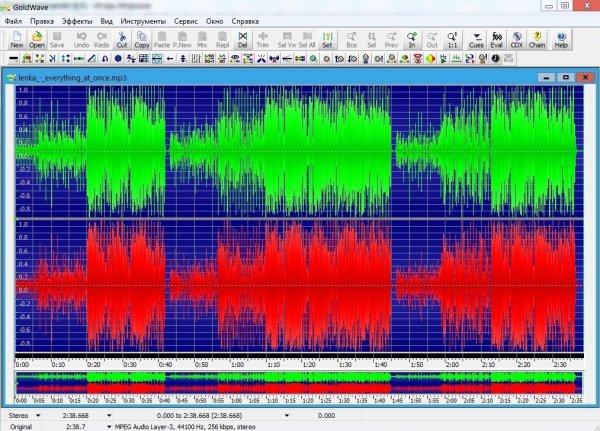Open the Chain effect chain button
This screenshot has height=431, width=600.
(537, 39)
